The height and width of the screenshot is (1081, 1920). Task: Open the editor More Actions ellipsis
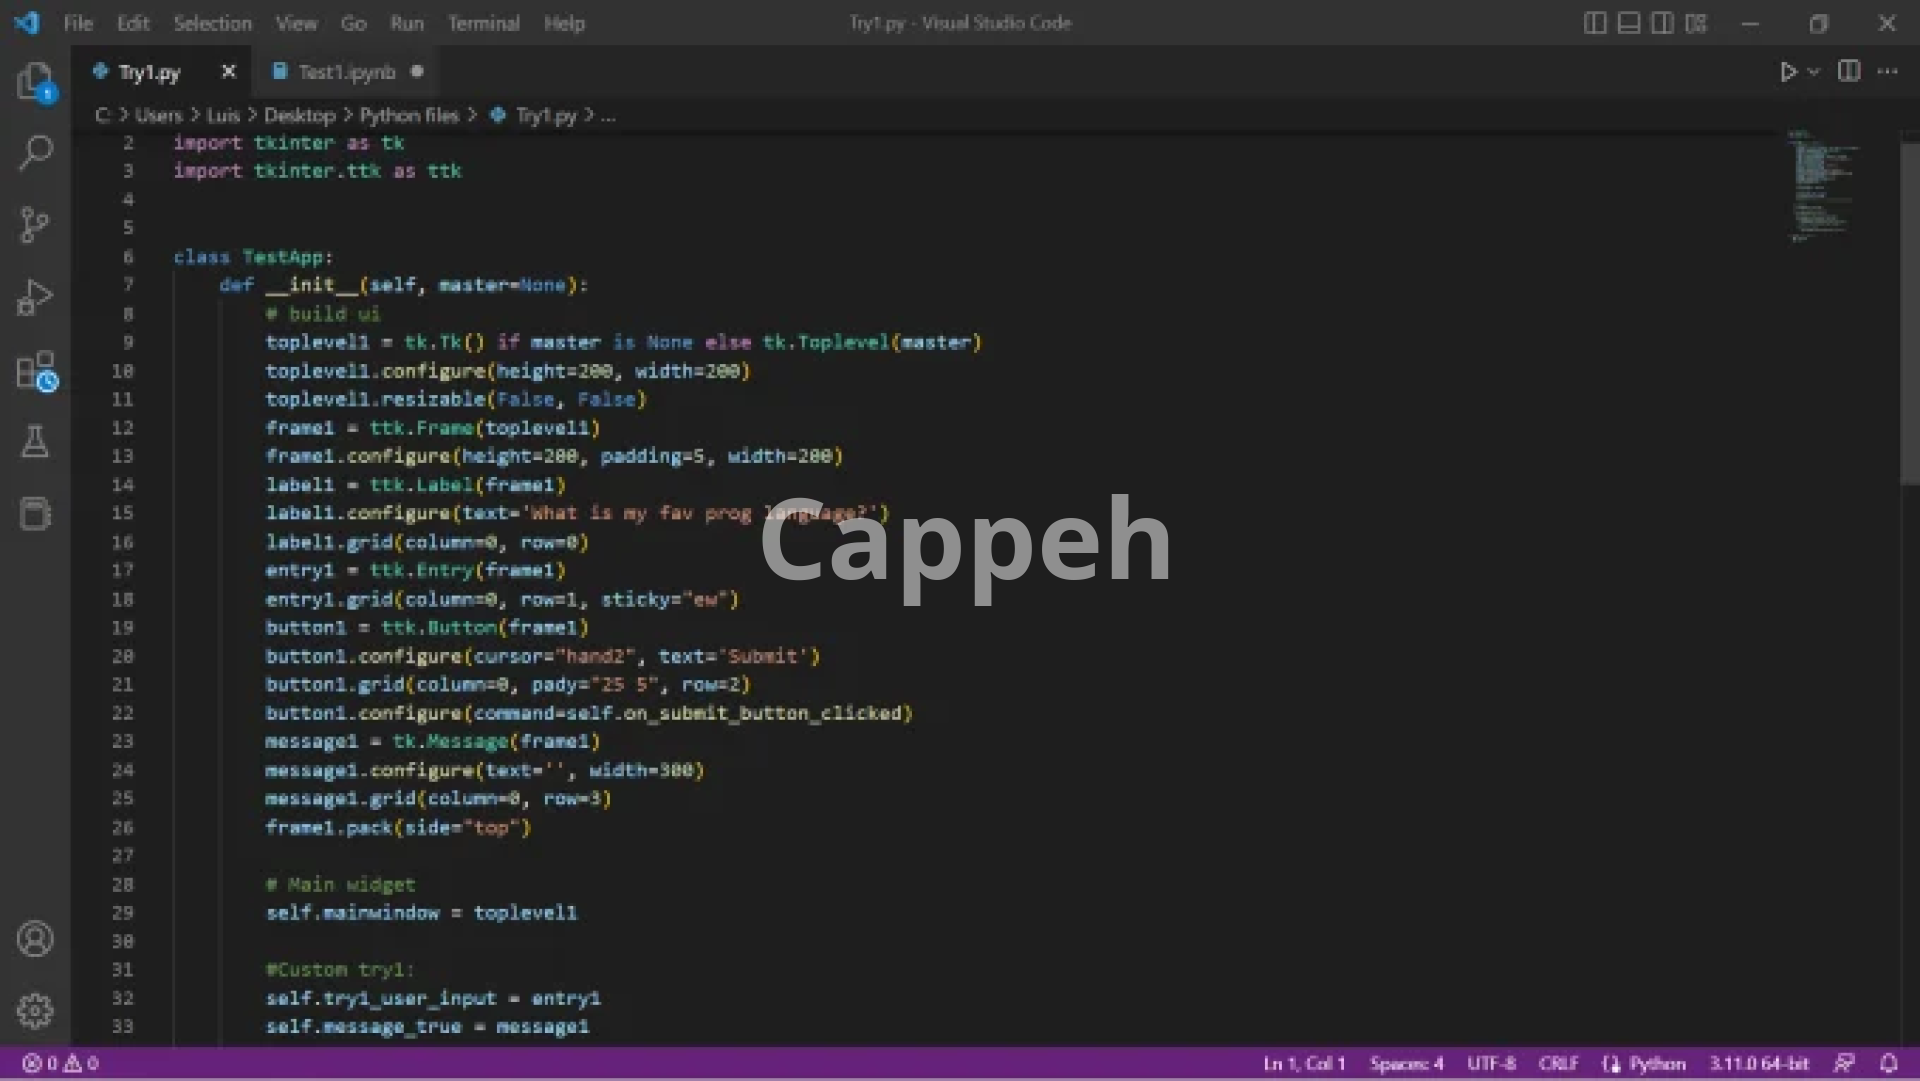[1887, 72]
